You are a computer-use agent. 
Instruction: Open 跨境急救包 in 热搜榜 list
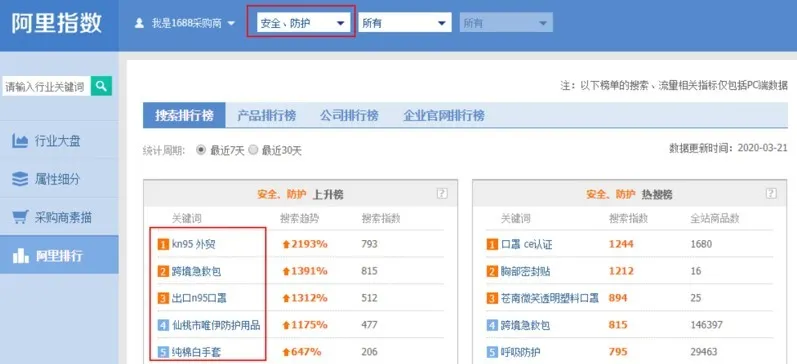coord(526,325)
